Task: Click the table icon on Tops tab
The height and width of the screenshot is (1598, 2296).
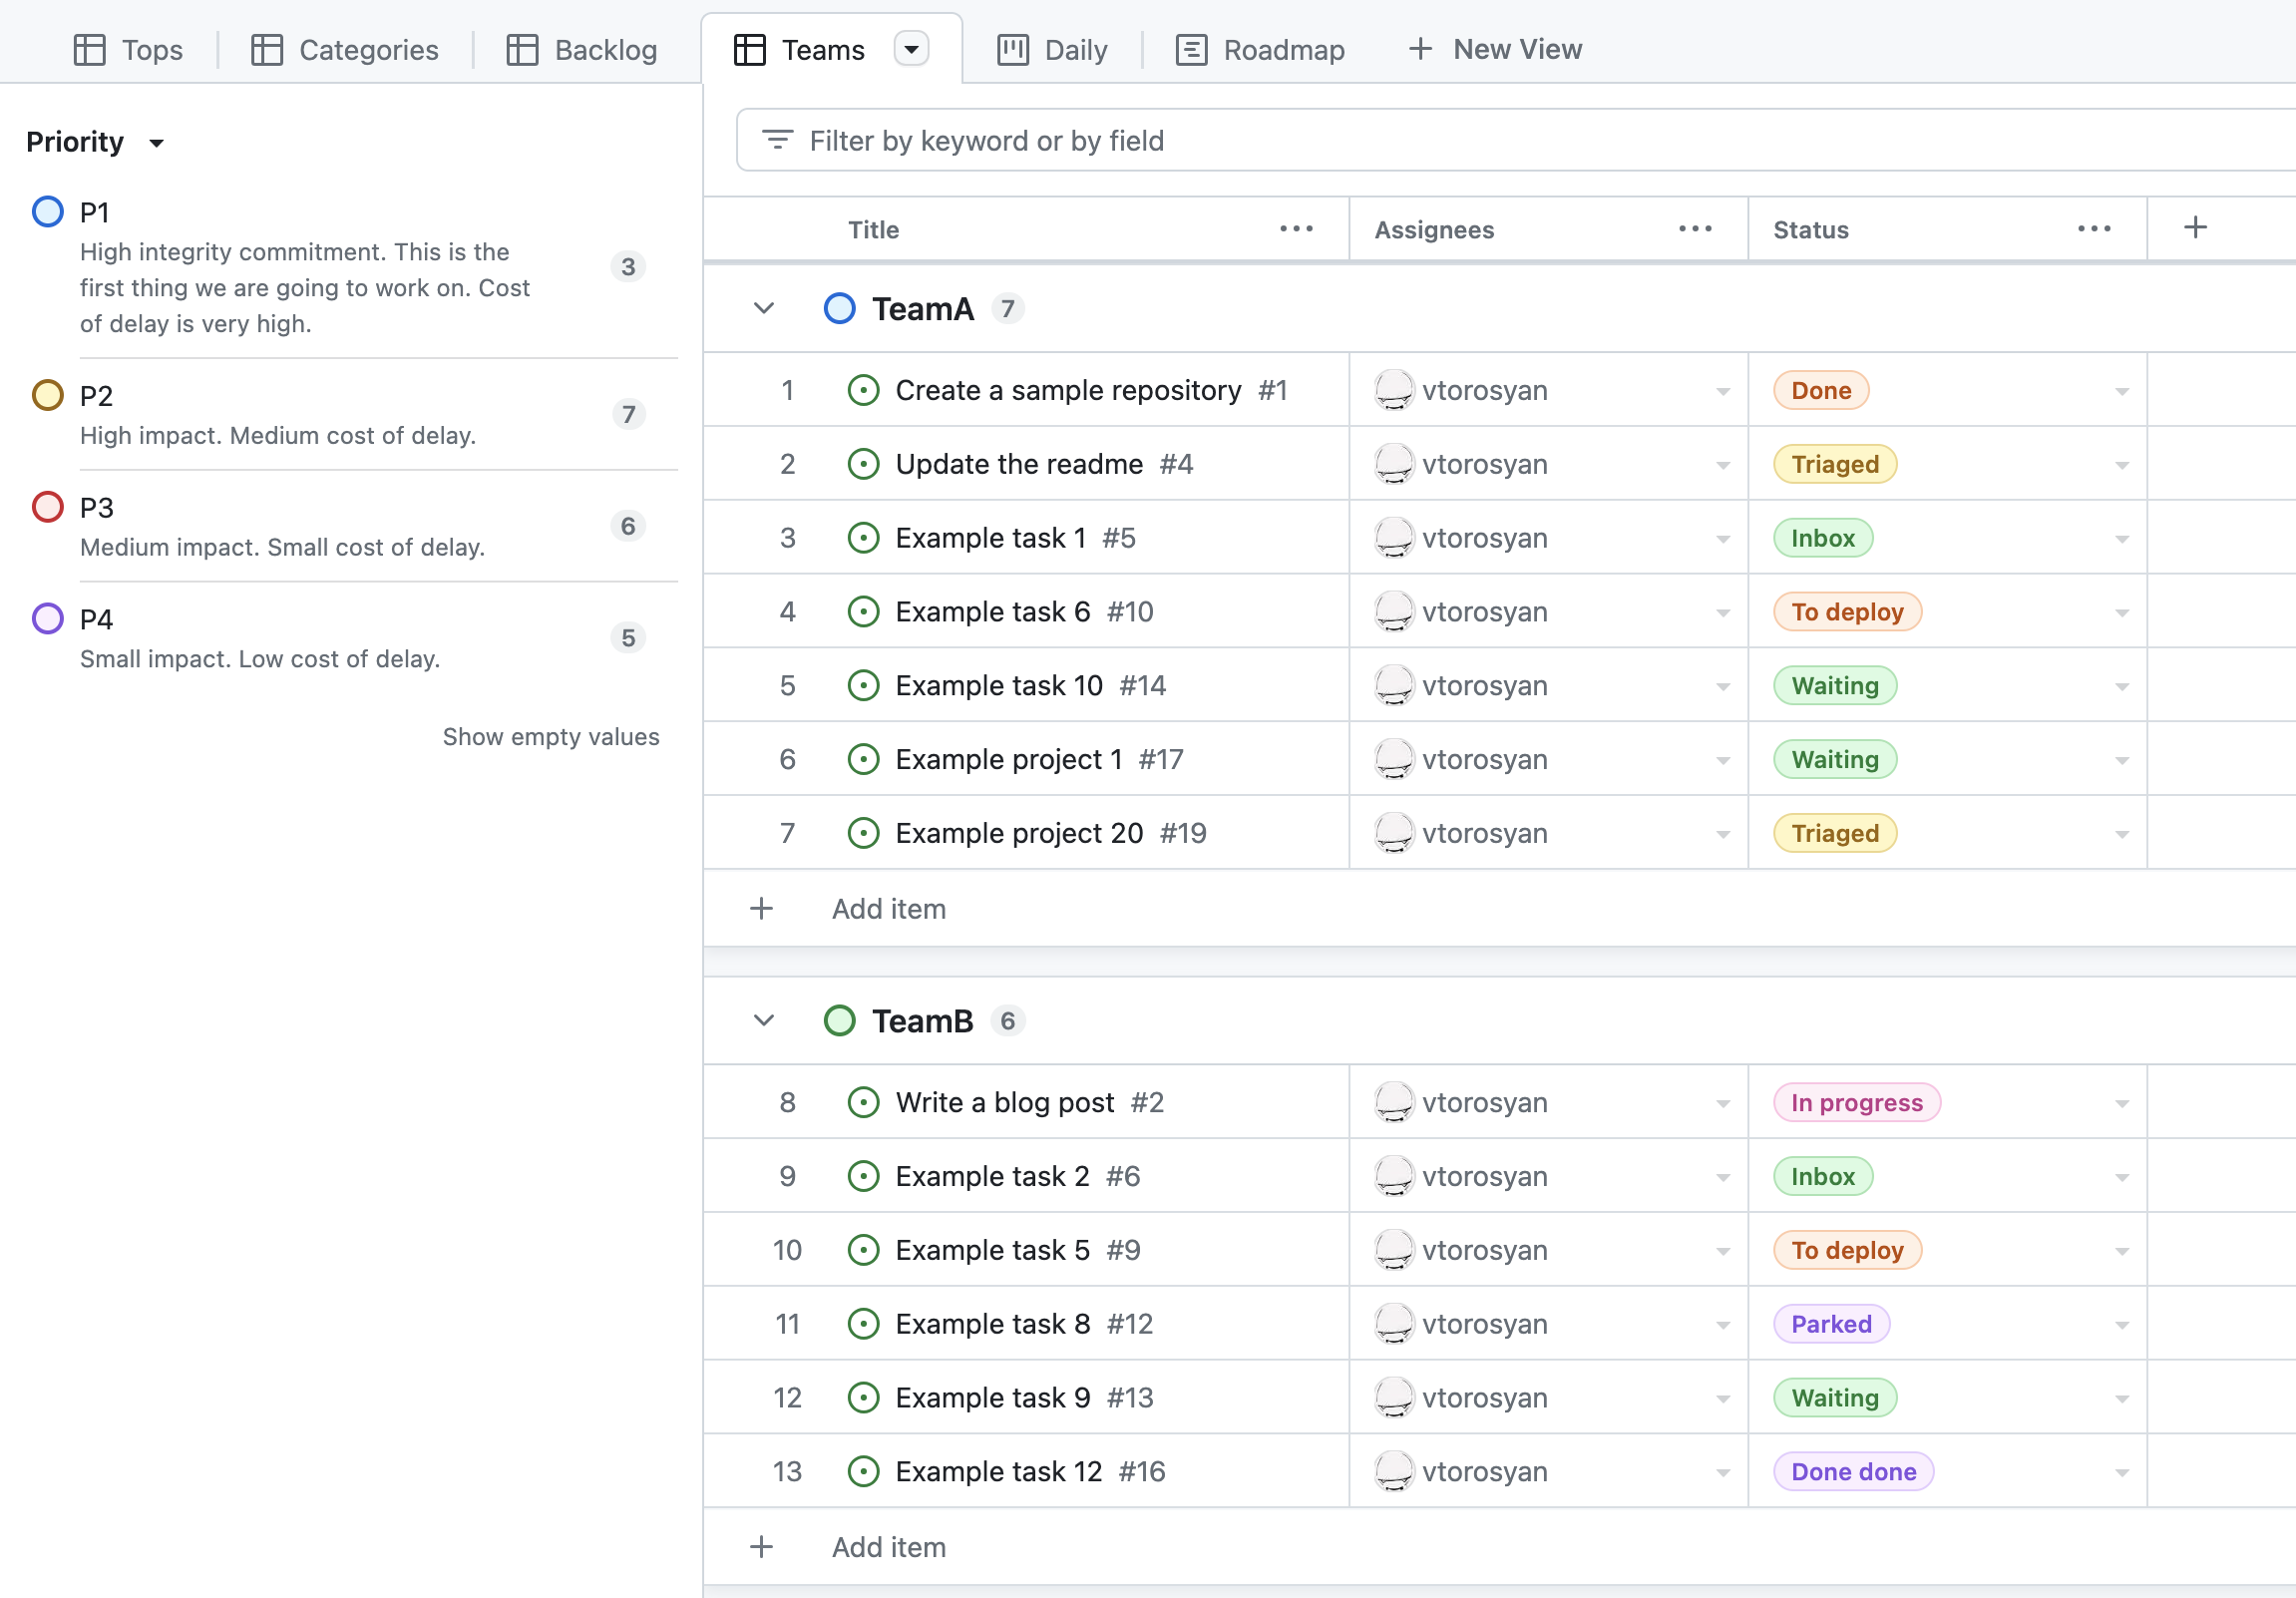Action: 89,49
